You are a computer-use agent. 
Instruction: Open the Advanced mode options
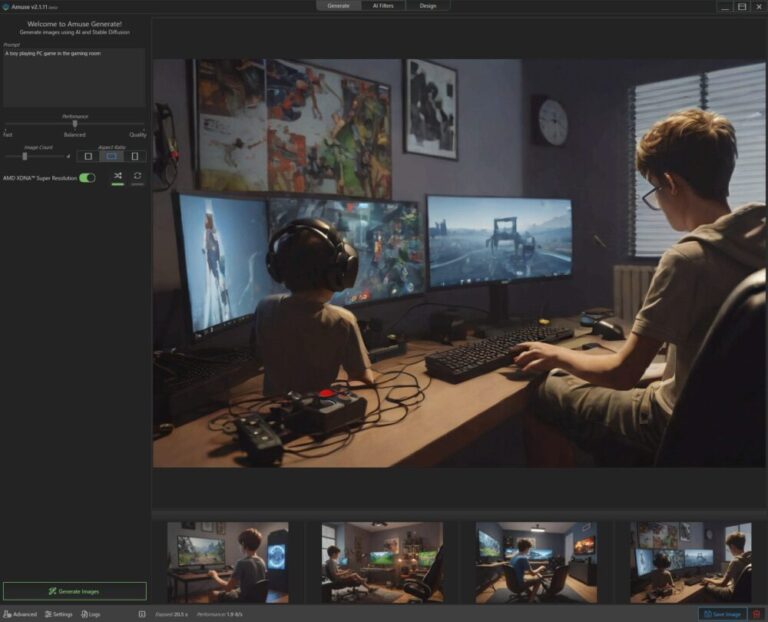[20, 614]
